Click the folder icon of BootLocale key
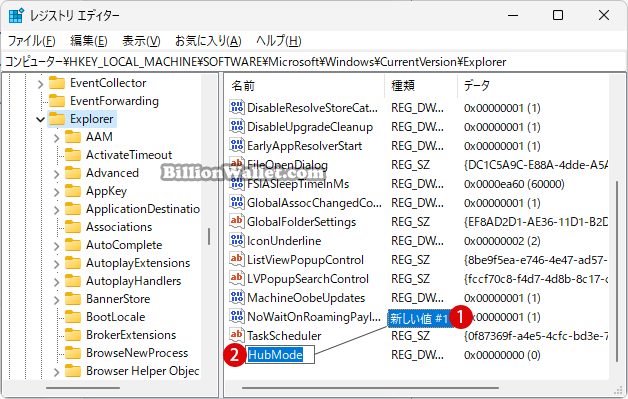The width and height of the screenshot is (628, 399). click(x=73, y=317)
